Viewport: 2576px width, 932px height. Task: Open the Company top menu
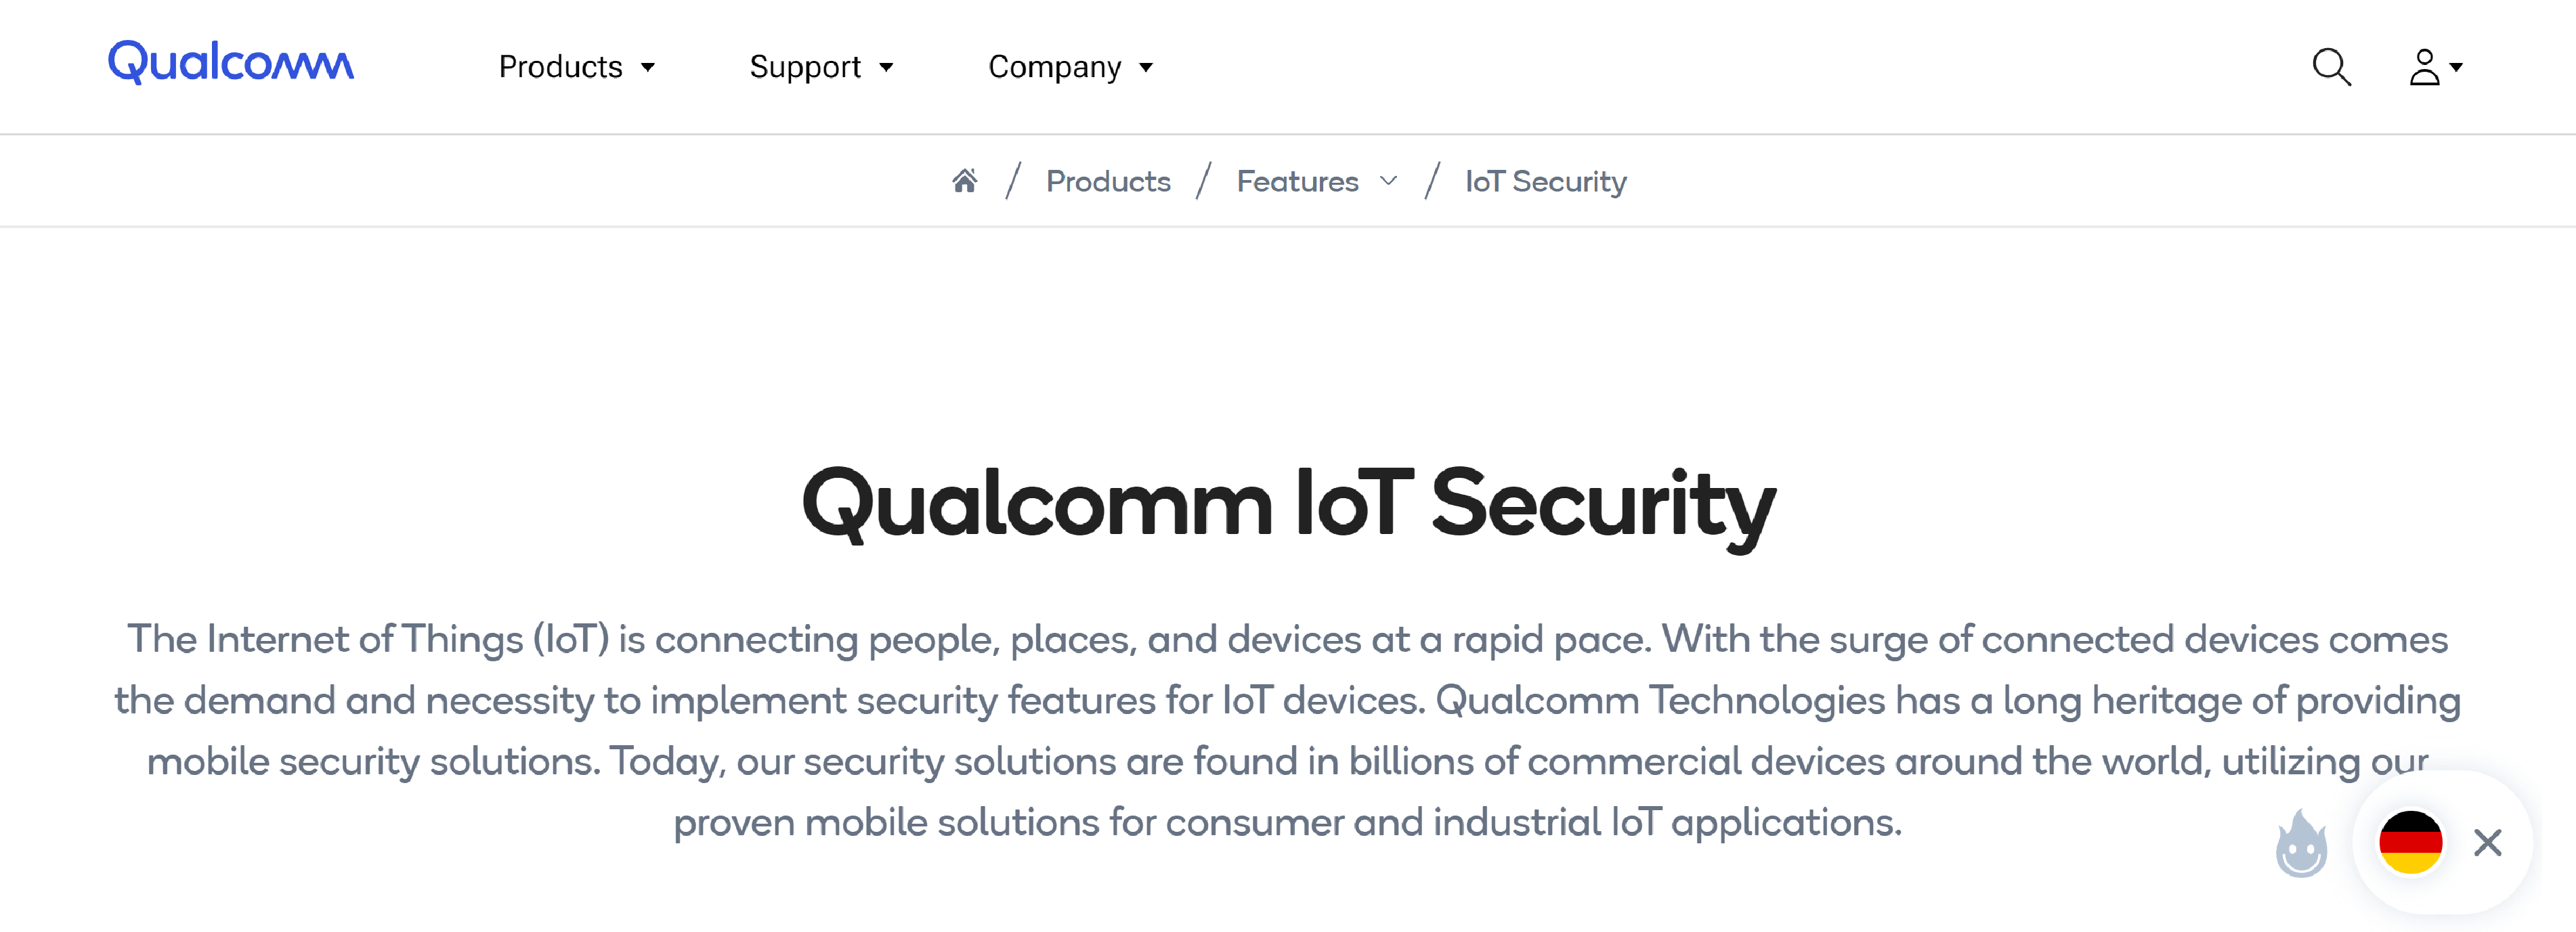click(x=1054, y=67)
